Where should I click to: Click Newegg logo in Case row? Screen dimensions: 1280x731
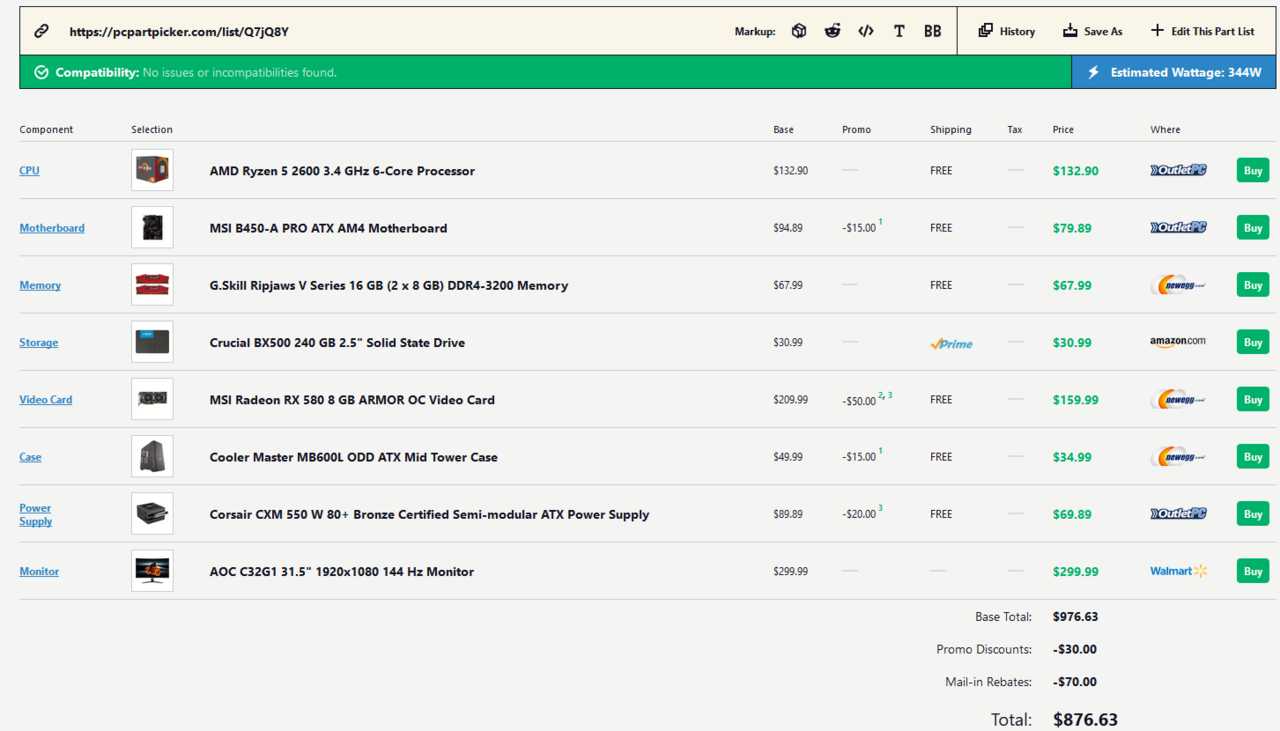[1178, 456]
